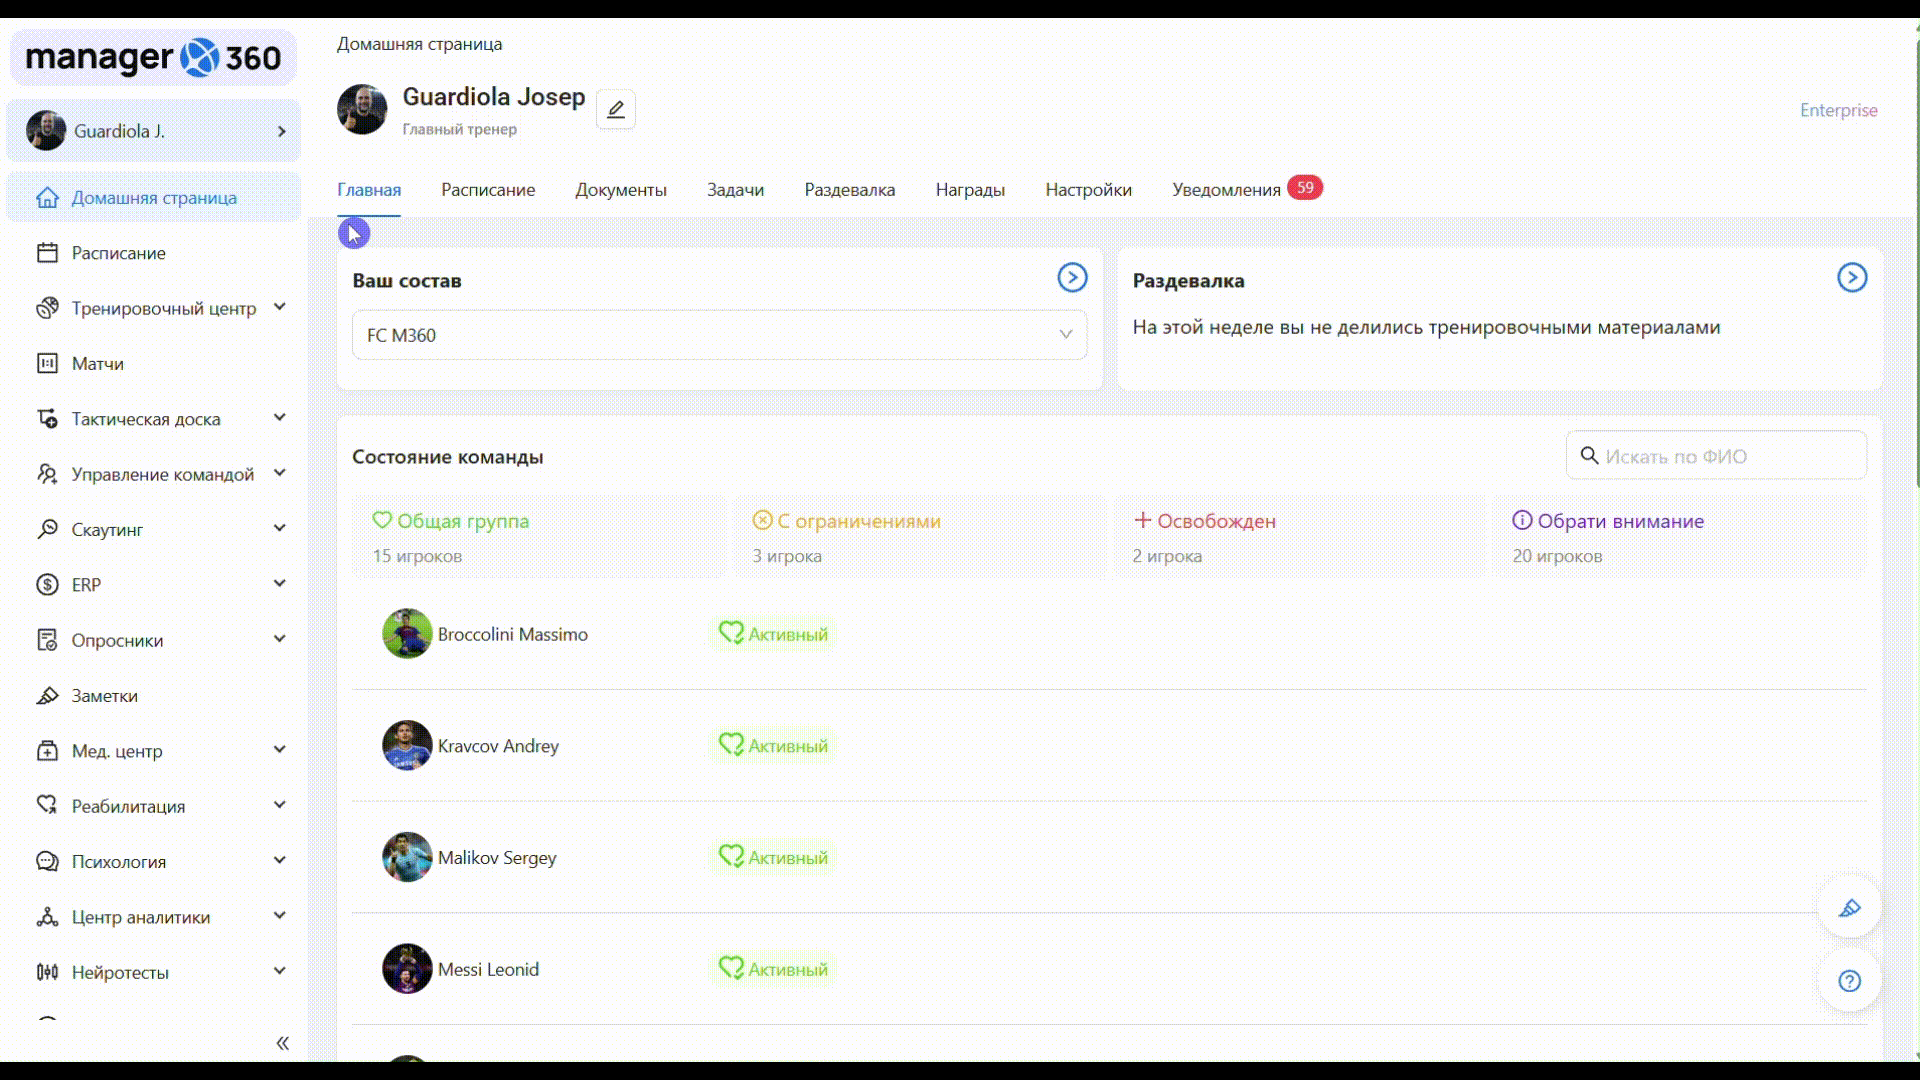This screenshot has height=1080, width=1920.
Task: Open the help question mark button
Action: click(1849, 981)
